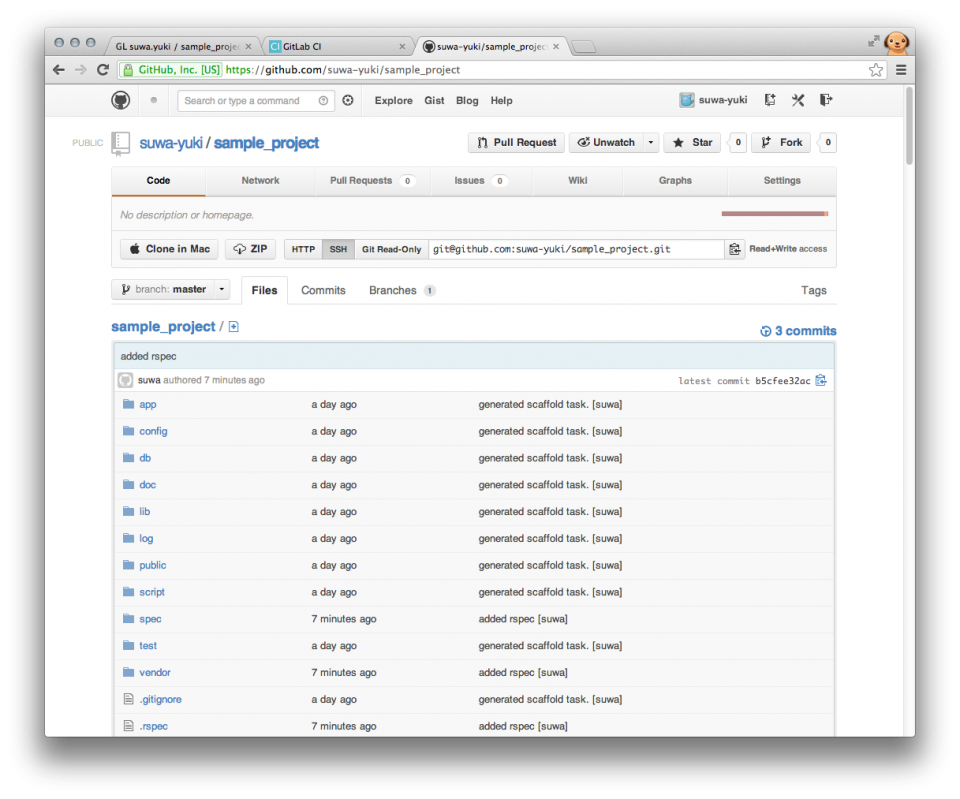Open the branch: master dropdown
Screen dimensions: 960x799
pyautogui.click(x=170, y=289)
